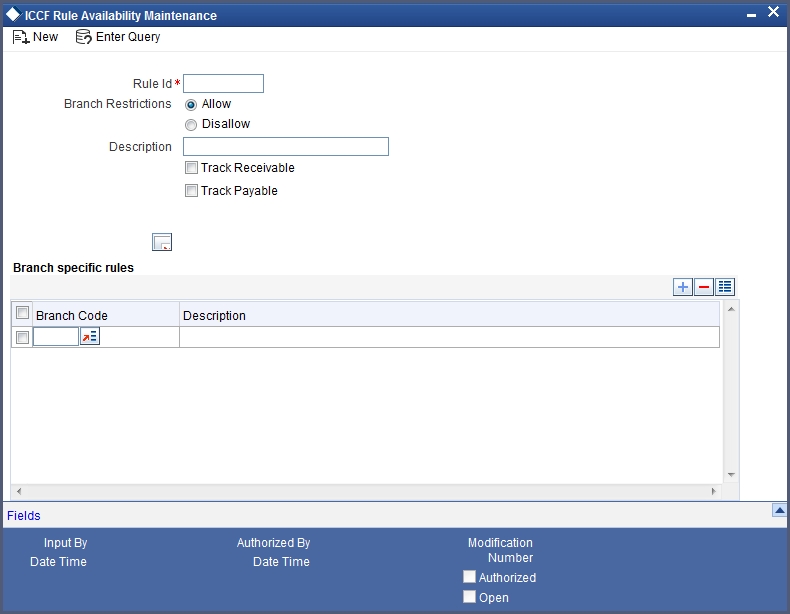Click the Enter Query text label

coord(128,37)
